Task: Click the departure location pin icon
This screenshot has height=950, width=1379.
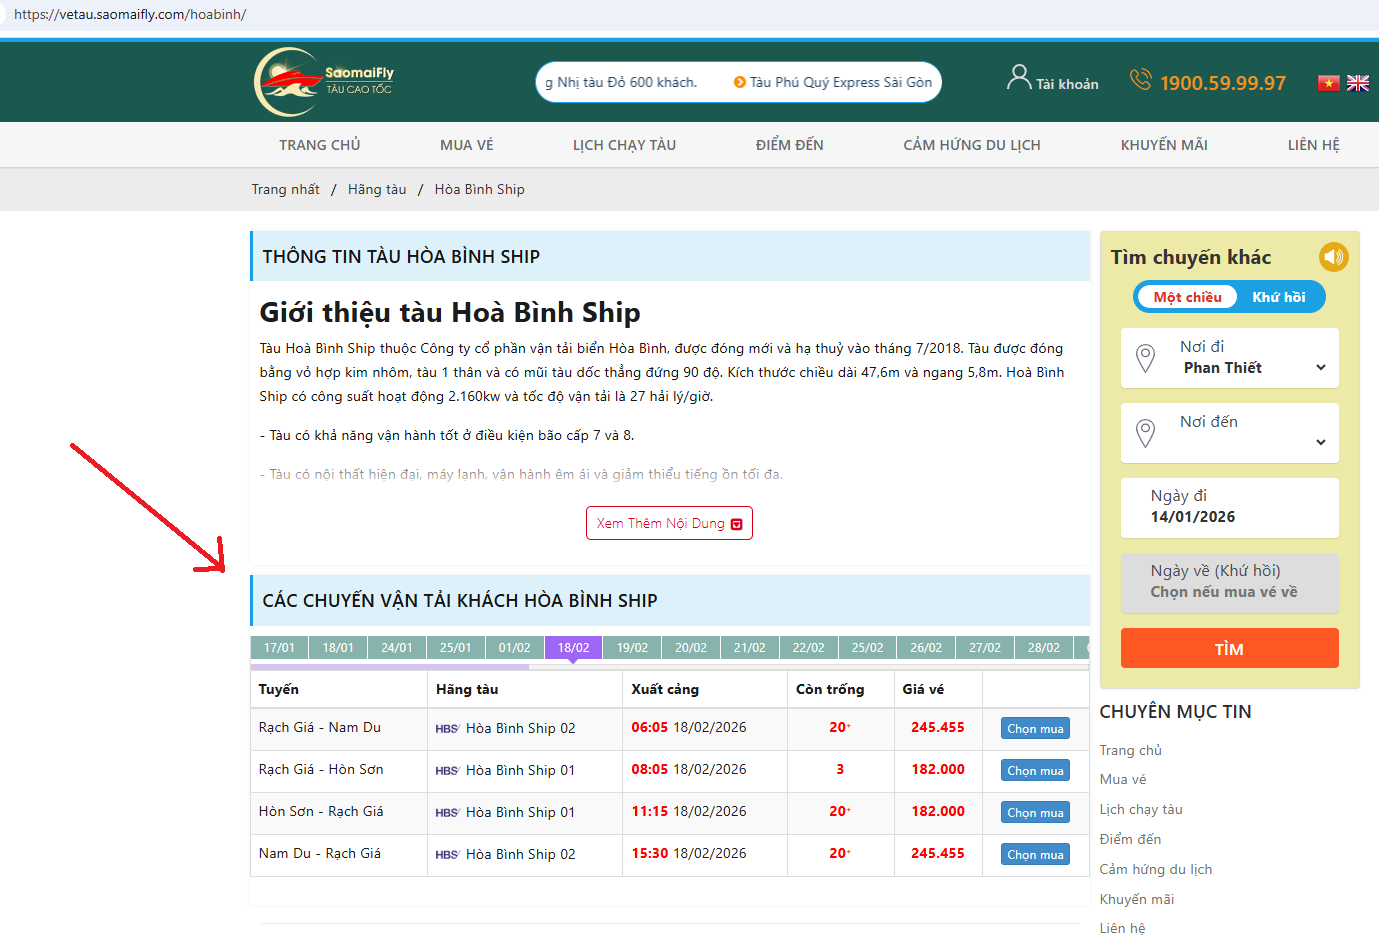Action: [1146, 358]
